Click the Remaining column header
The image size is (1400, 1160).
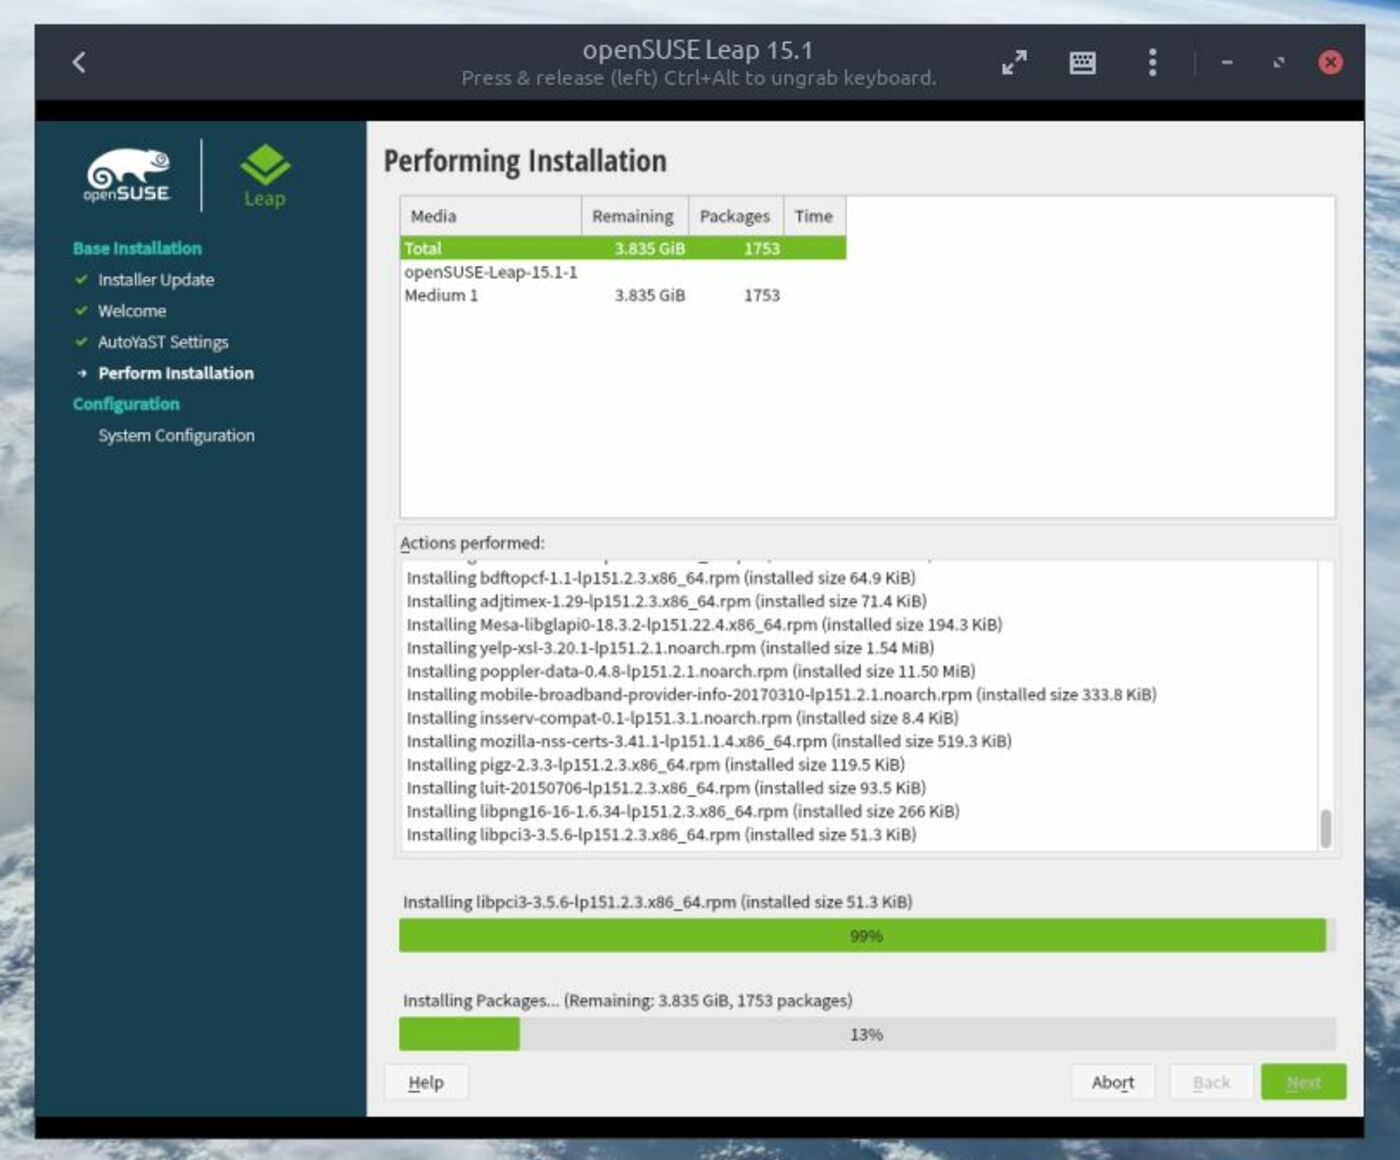click(x=631, y=216)
